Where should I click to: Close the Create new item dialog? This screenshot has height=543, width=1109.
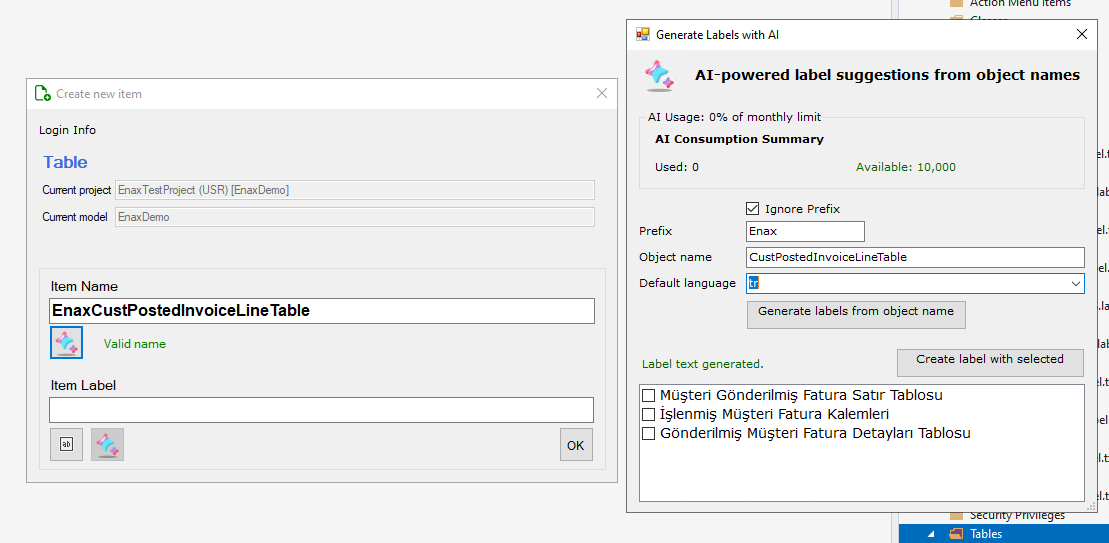(x=602, y=93)
